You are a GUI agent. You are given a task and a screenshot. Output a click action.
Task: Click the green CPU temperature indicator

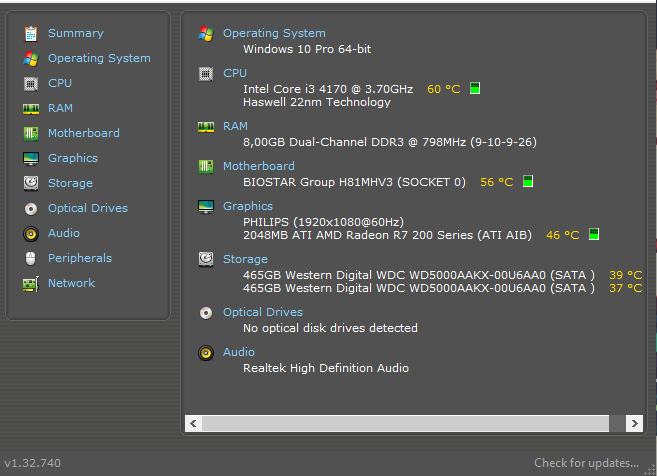[475, 88]
